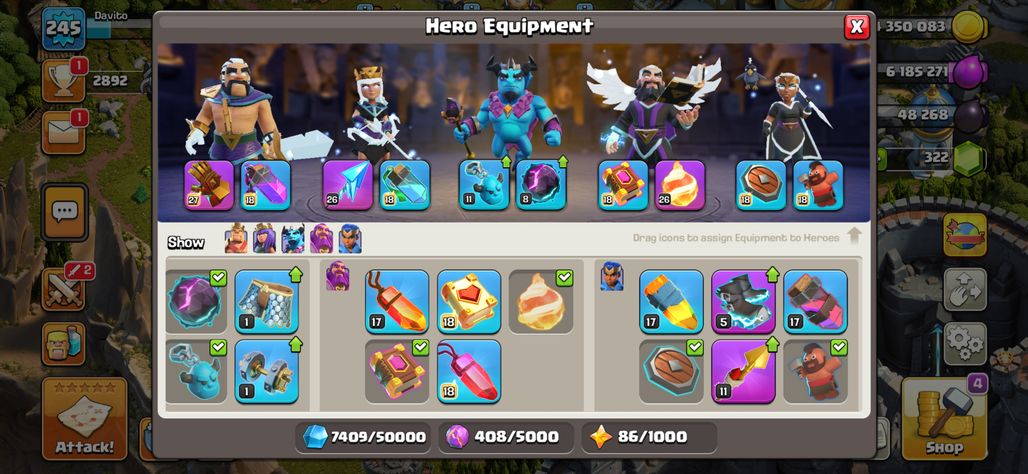Select the equipped Fireball with green checkmark
The image size is (1028, 474).
point(541,302)
